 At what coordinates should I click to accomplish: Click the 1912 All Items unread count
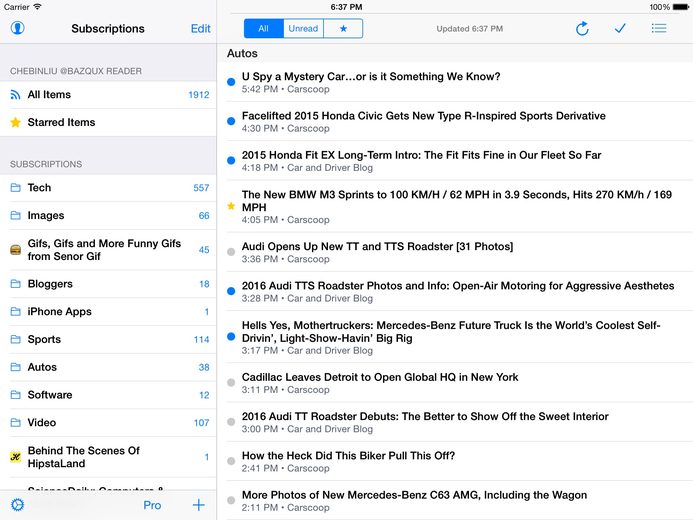(199, 95)
